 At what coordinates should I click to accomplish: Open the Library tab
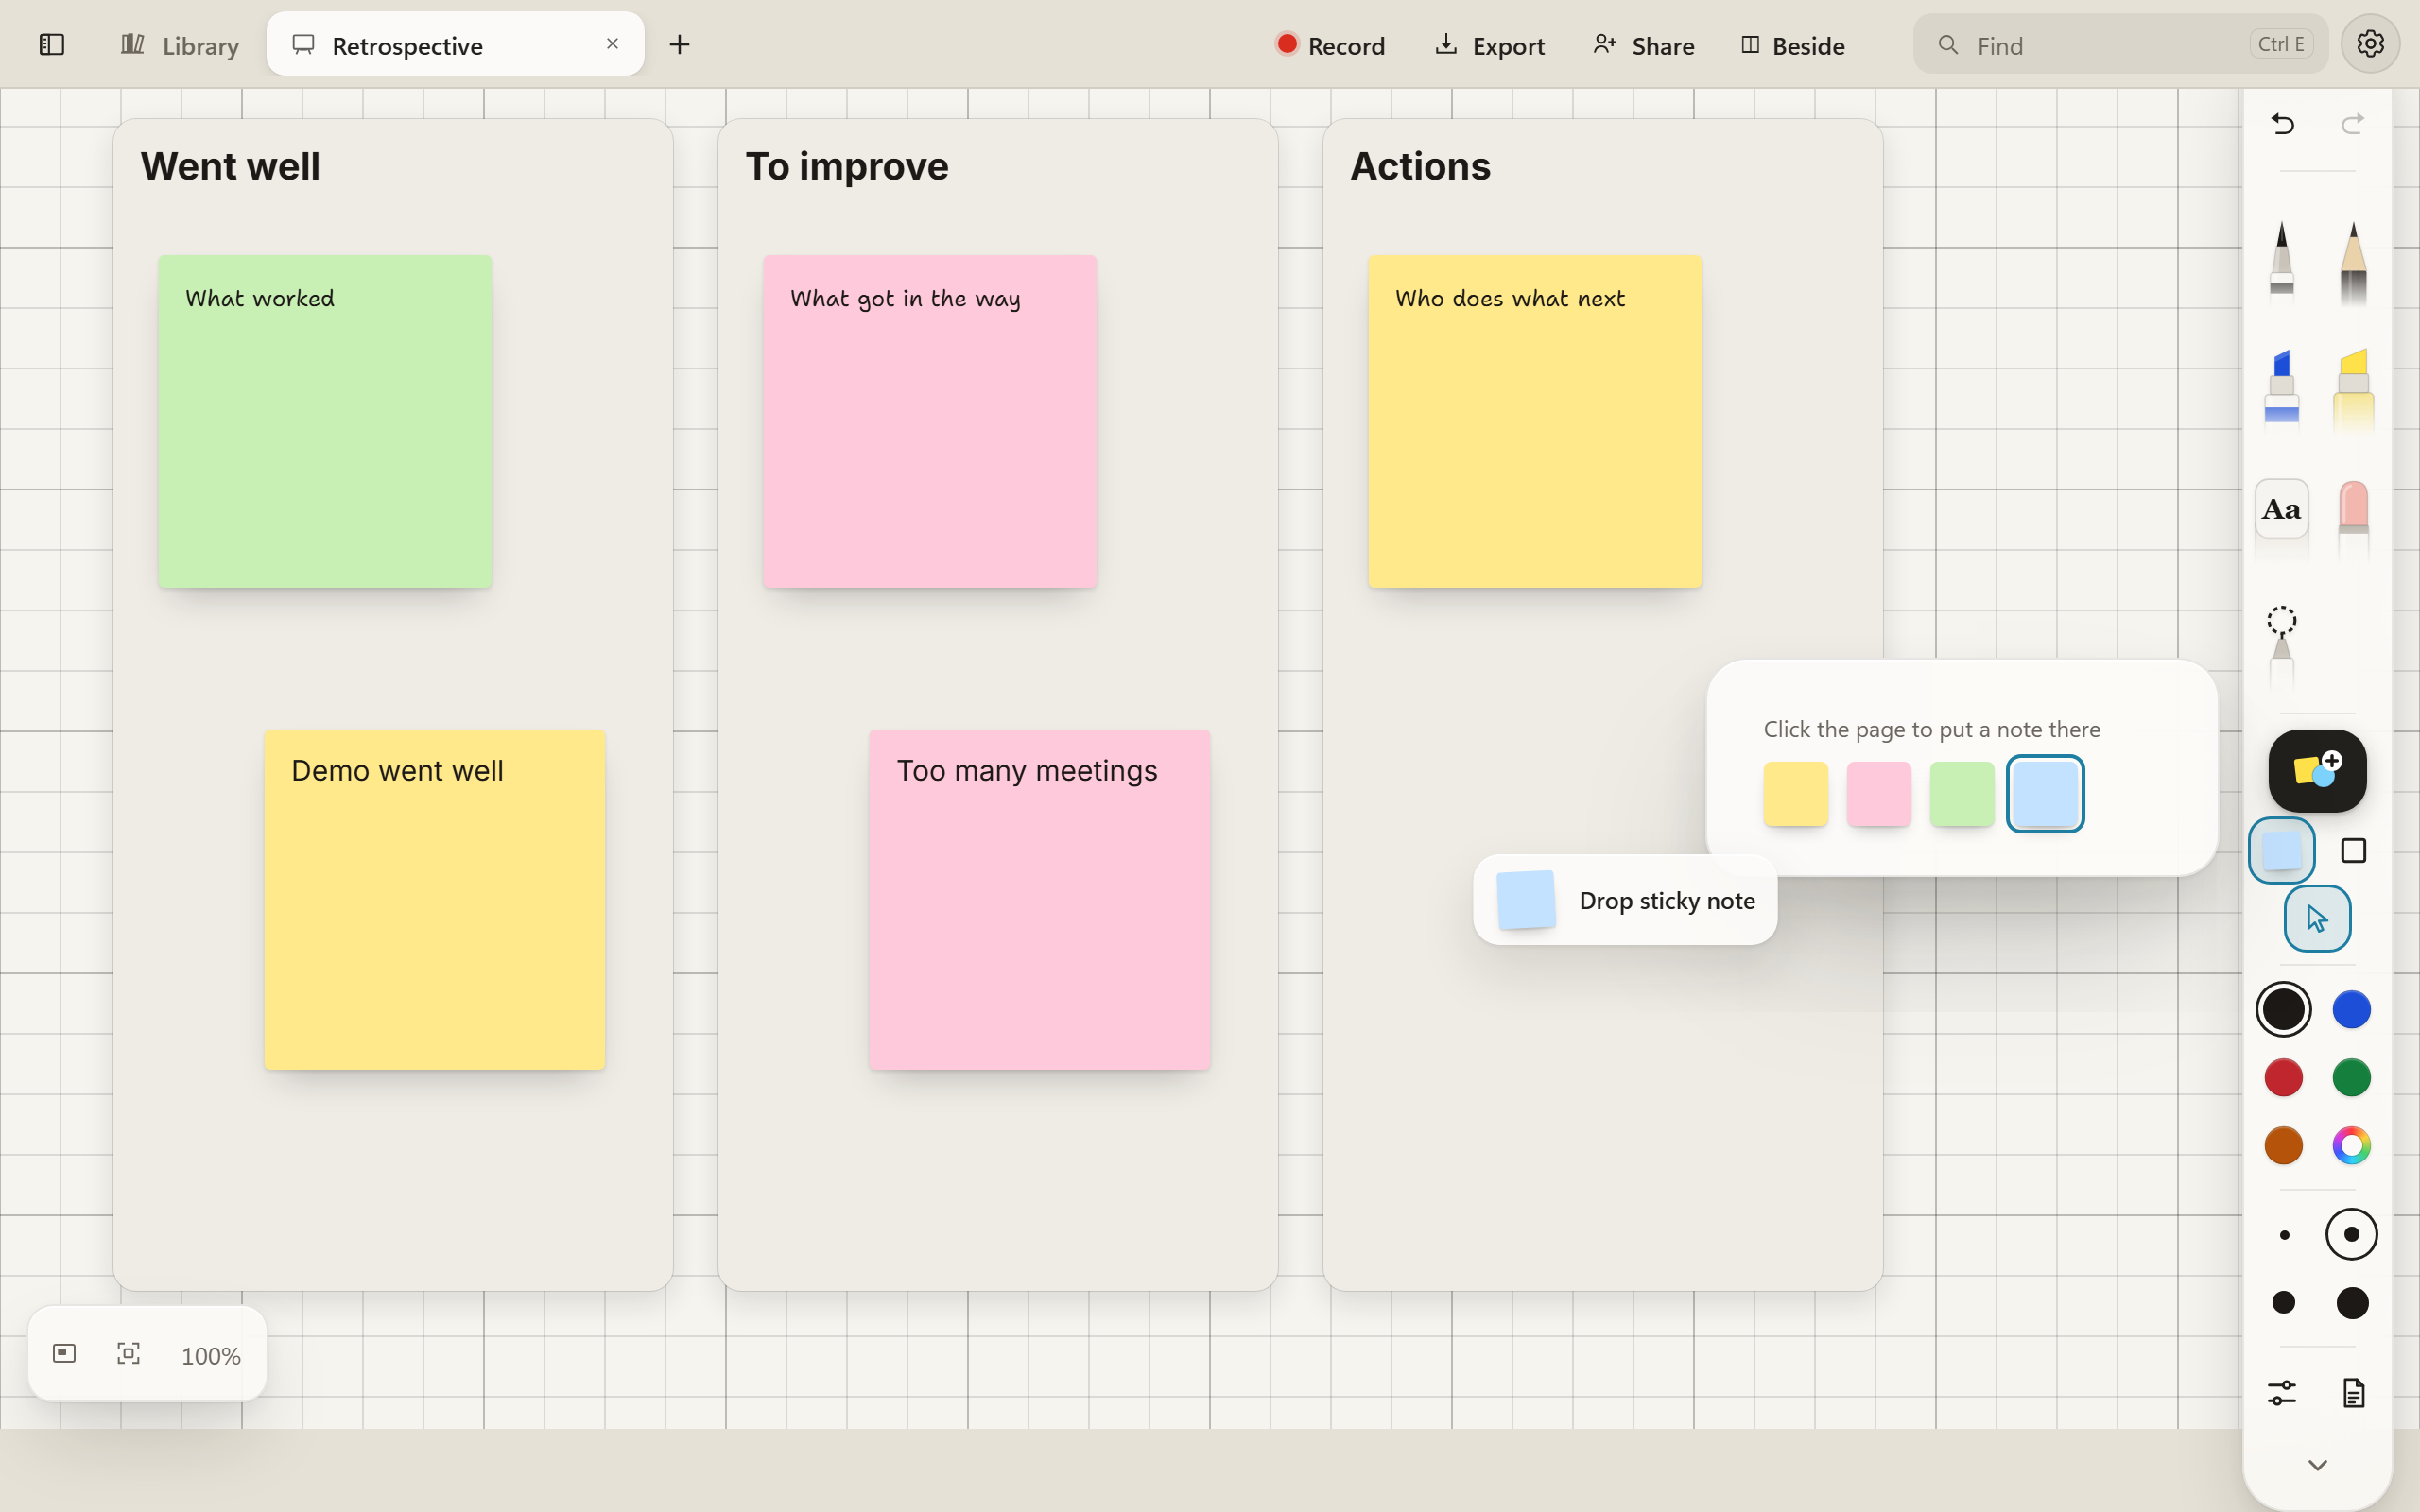point(180,45)
